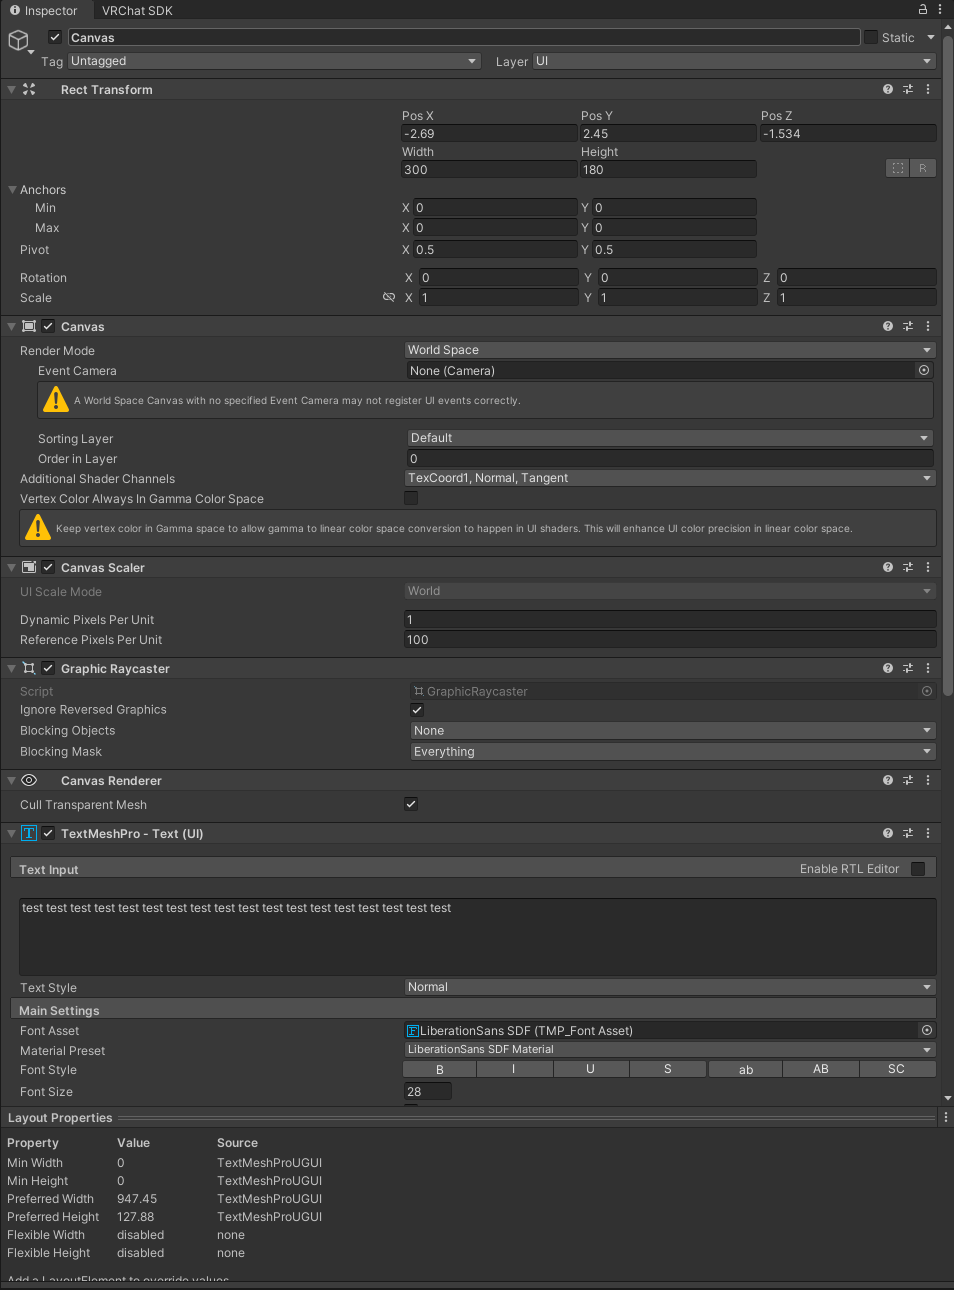Toggle constrained proportions icon for Scale
Image resolution: width=954 pixels, height=1290 pixels.
click(389, 297)
